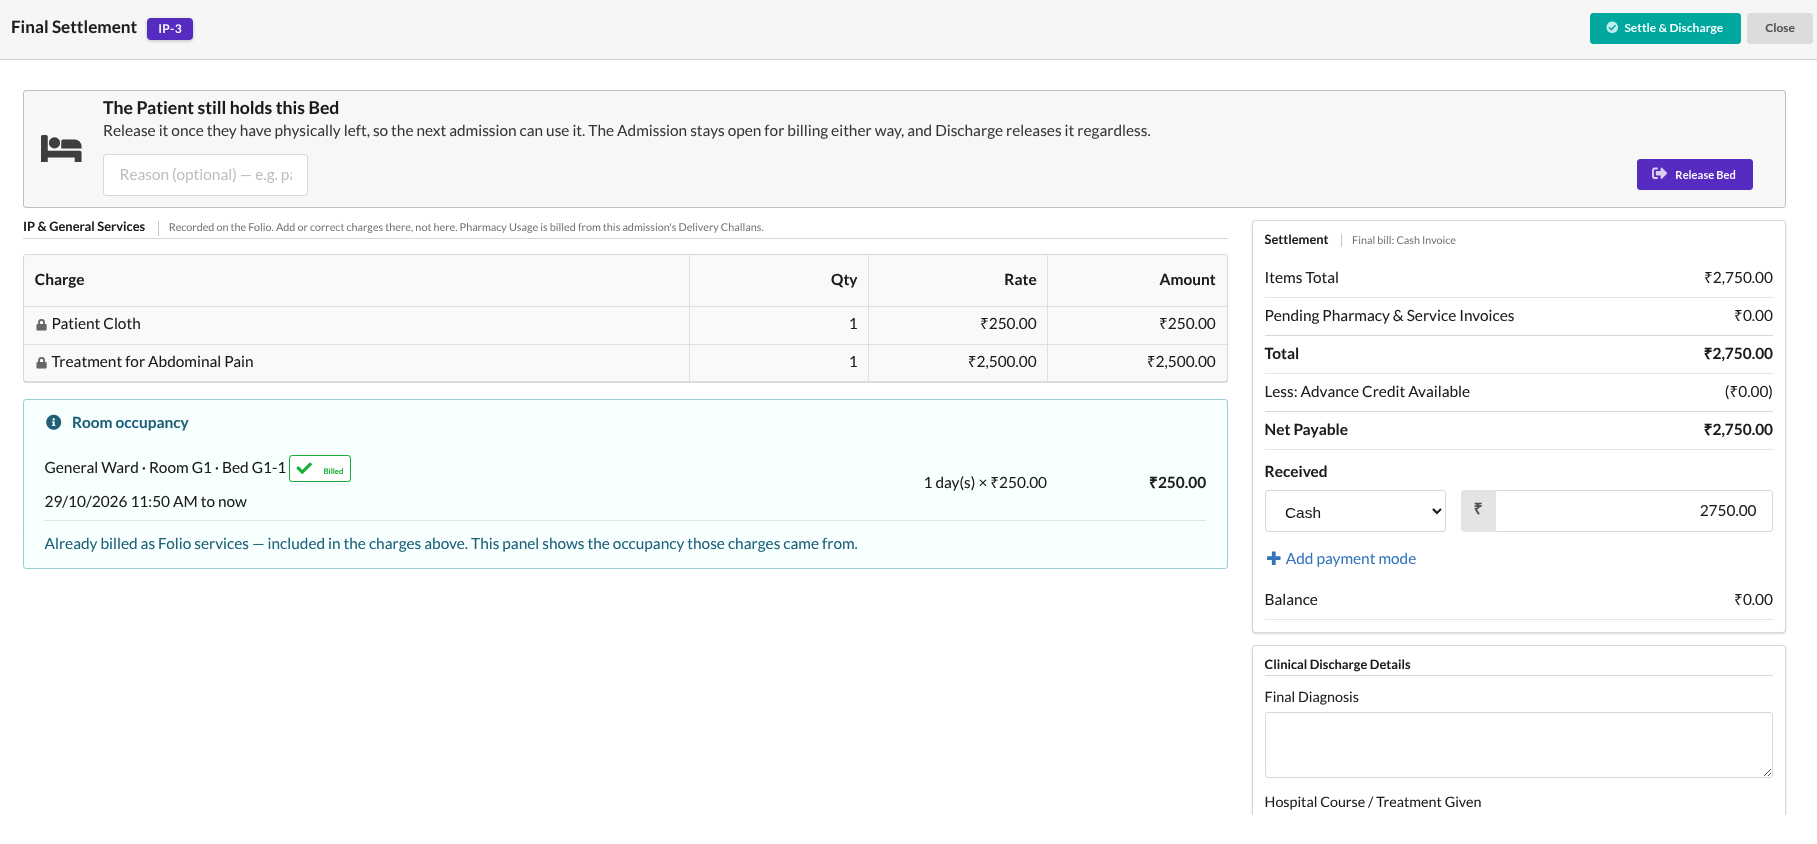Open the Cash payment mode dropdown
This screenshot has width=1817, height=844.
[x=1355, y=511]
